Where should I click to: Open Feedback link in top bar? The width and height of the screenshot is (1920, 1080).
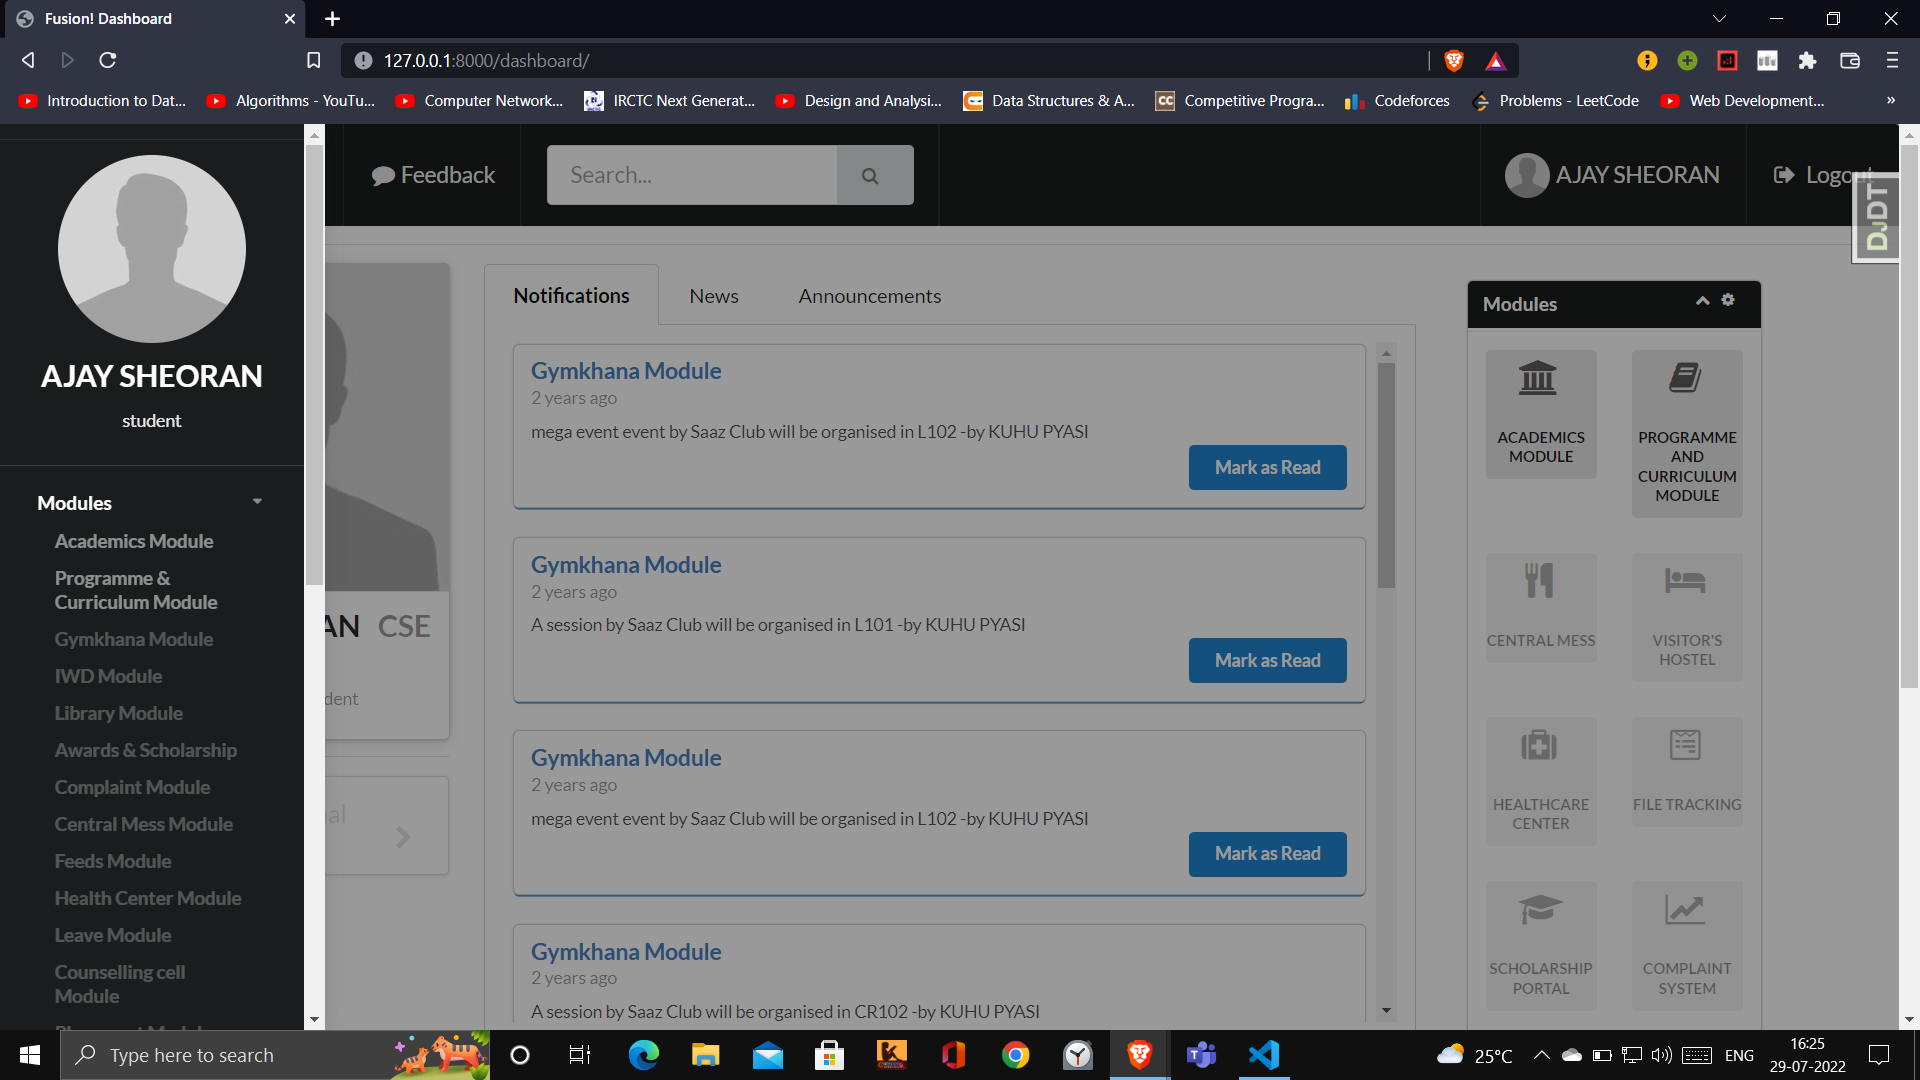(433, 175)
